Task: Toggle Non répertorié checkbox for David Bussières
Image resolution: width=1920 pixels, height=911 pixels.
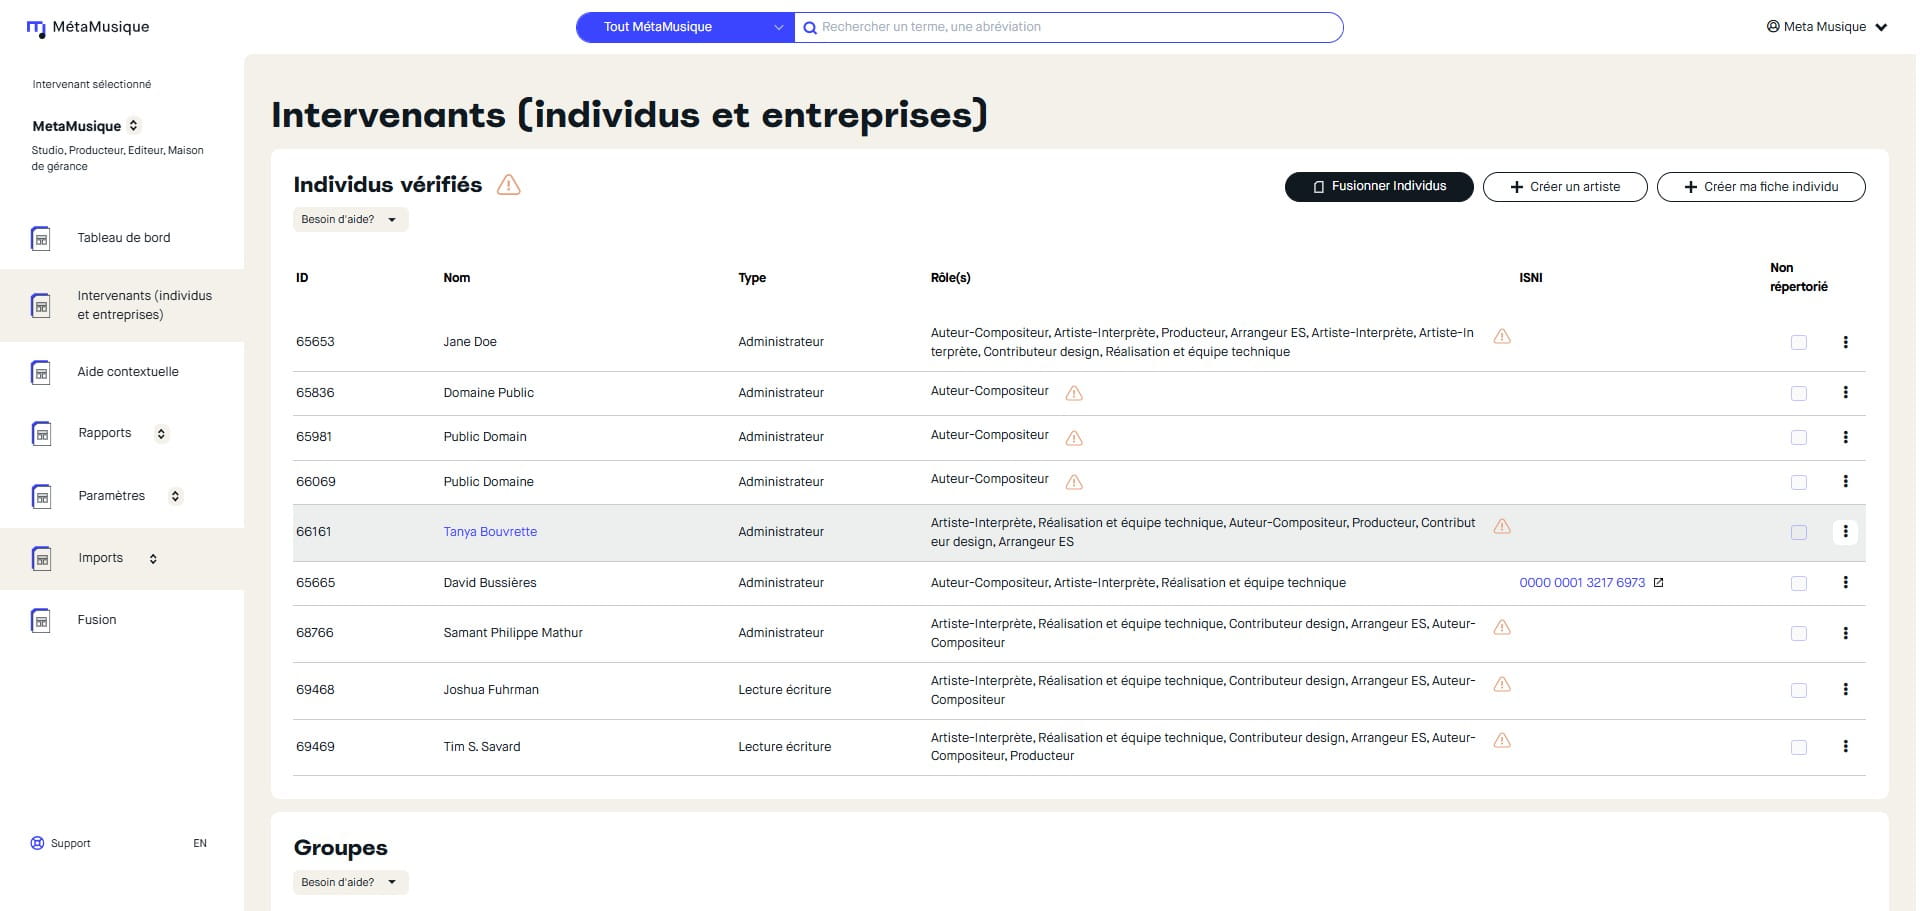Action: [1799, 583]
